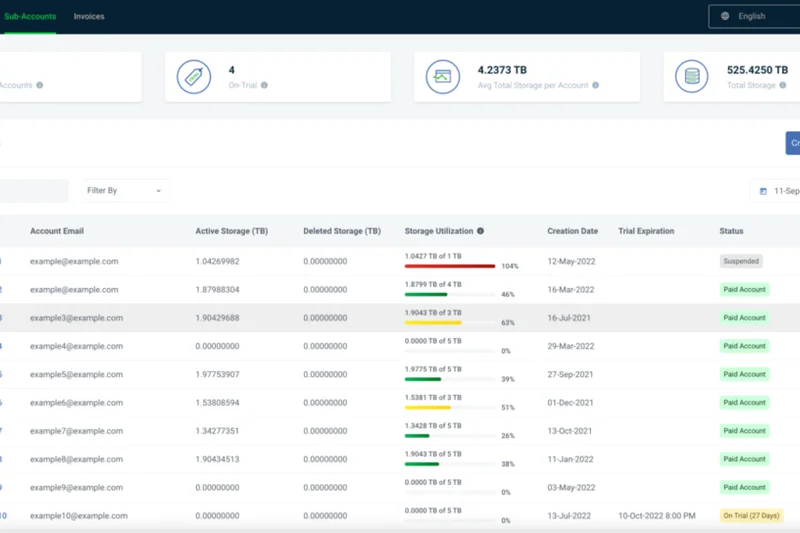Sort by Creation Date column header
Viewport: 800px width, 533px height.
572,231
